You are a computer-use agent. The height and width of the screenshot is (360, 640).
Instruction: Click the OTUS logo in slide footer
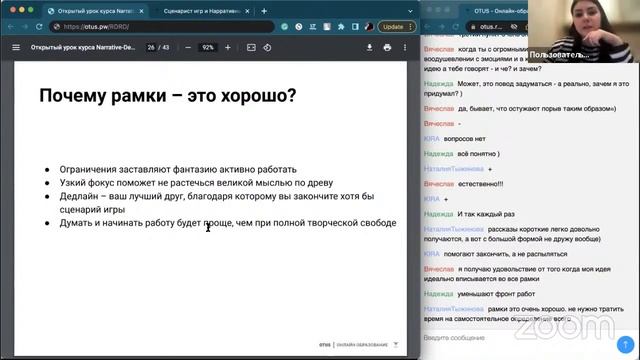pyautogui.click(x=325, y=345)
